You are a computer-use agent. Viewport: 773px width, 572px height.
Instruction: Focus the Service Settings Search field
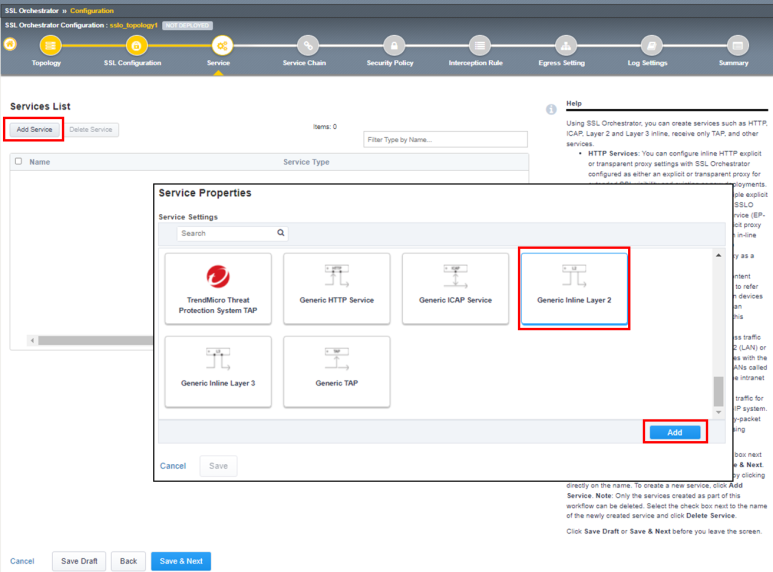232,233
